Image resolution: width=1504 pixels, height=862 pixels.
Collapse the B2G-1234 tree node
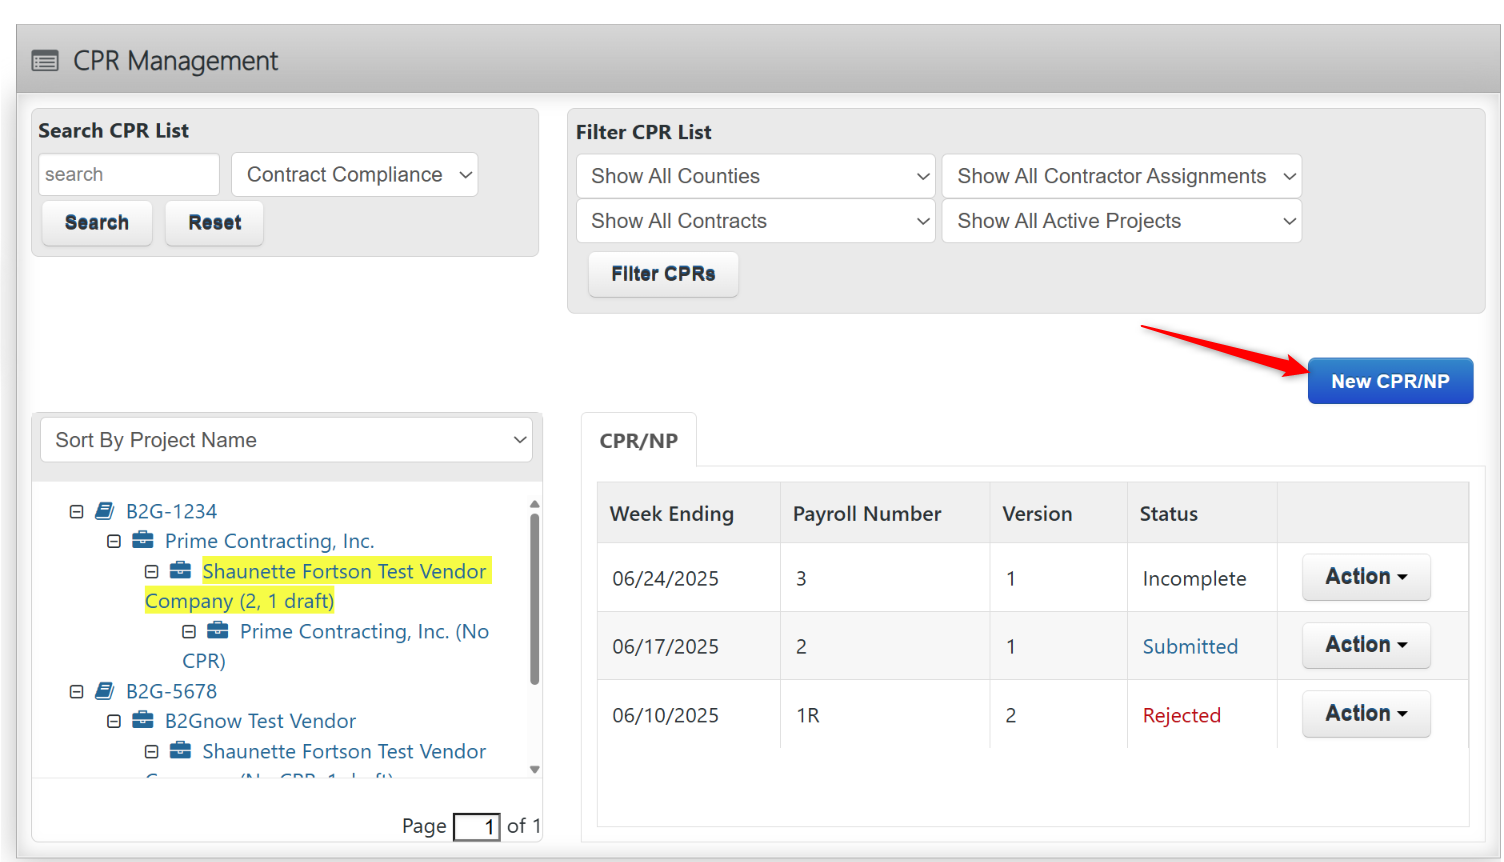[x=76, y=510]
